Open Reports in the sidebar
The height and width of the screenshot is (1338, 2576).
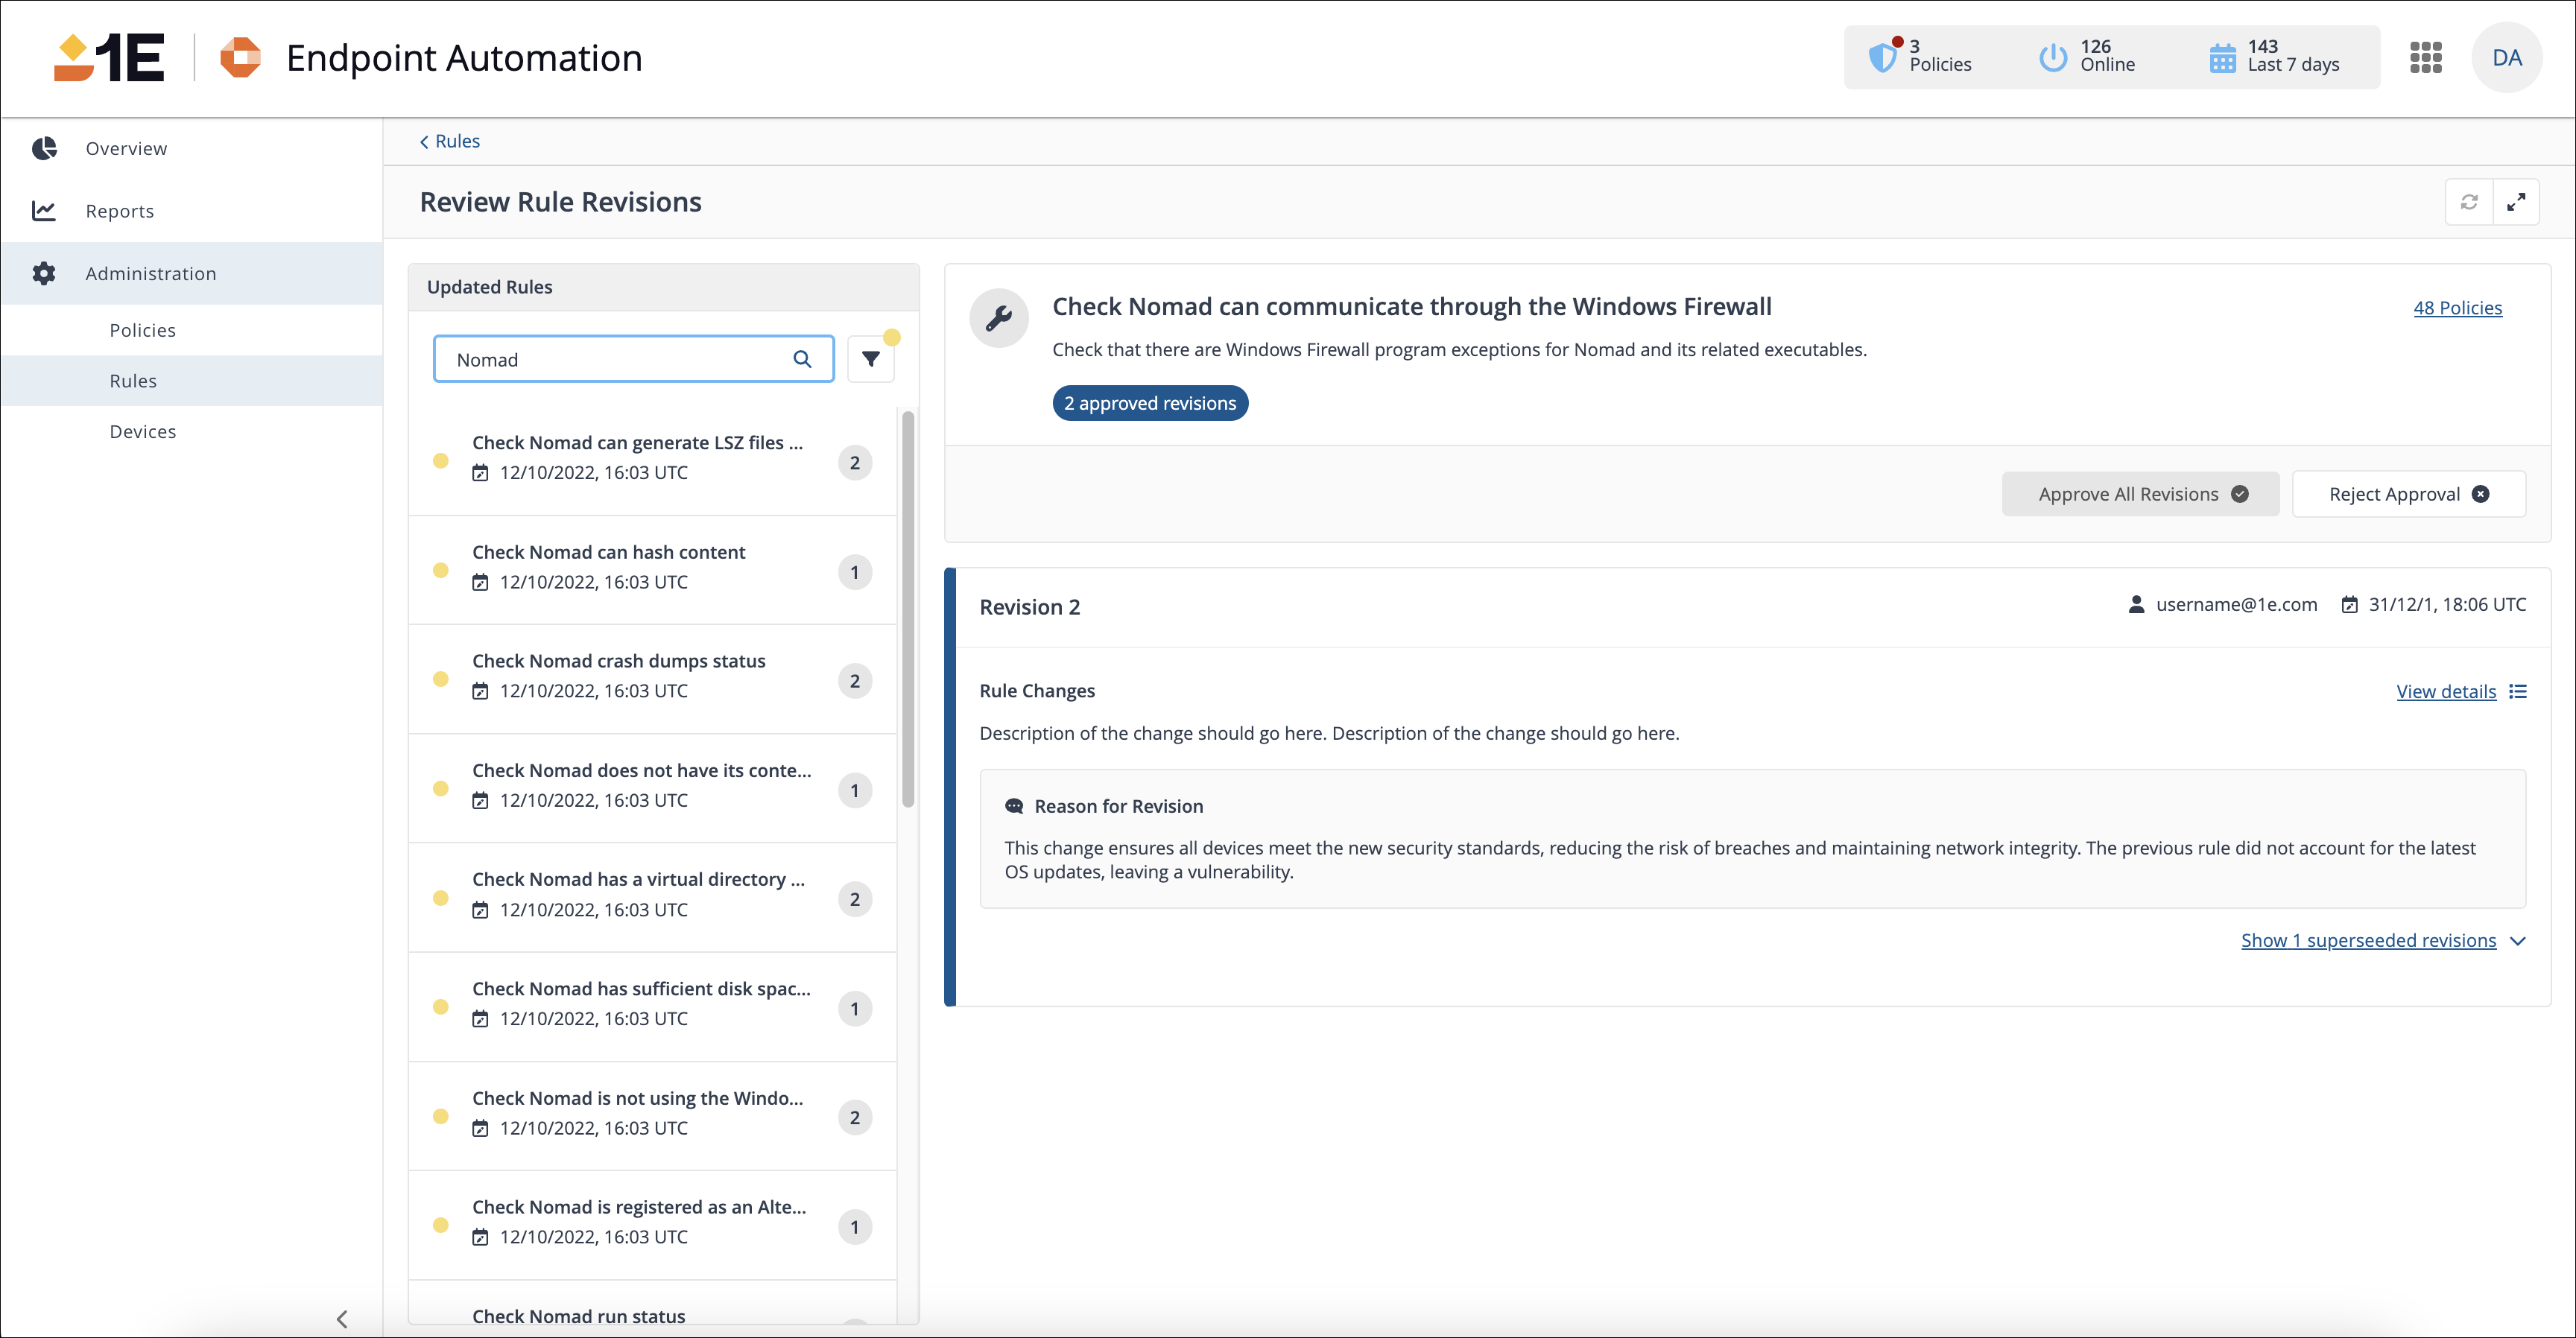120,211
